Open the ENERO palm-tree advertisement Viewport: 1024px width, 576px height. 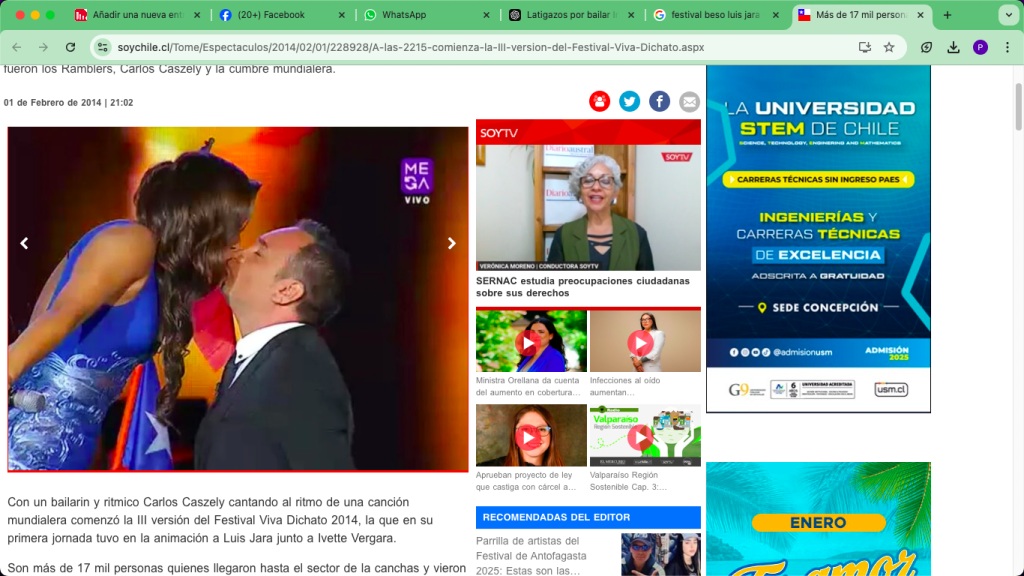click(x=818, y=519)
